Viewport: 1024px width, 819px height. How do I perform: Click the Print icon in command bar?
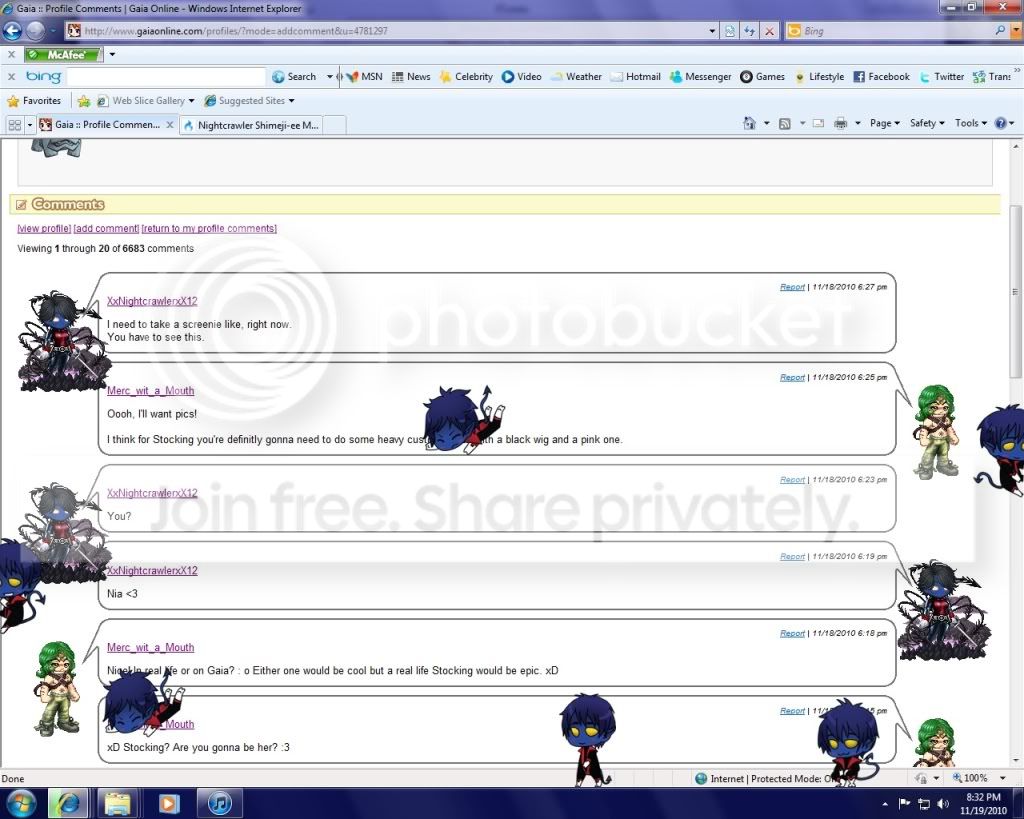(x=840, y=123)
